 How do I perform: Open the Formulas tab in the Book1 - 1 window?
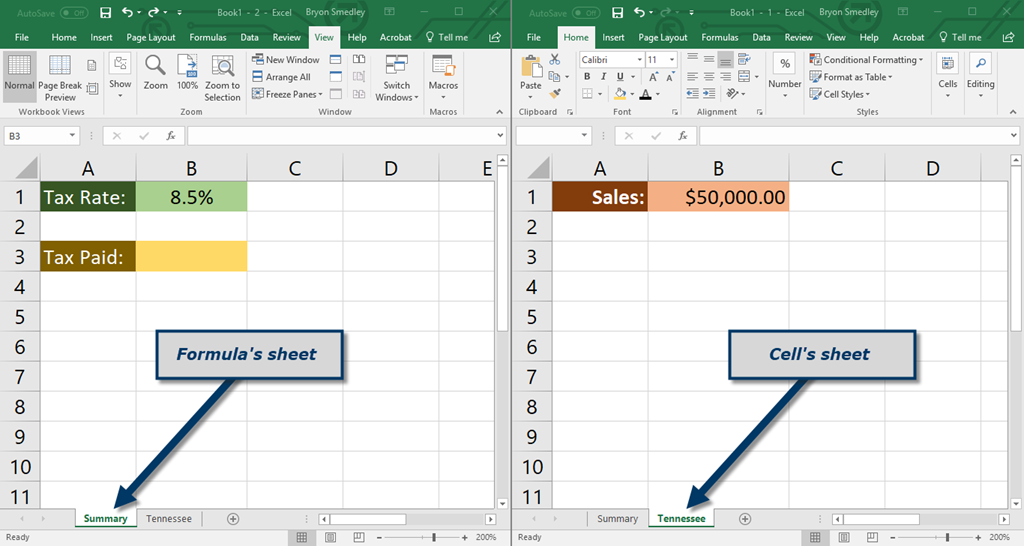point(719,37)
